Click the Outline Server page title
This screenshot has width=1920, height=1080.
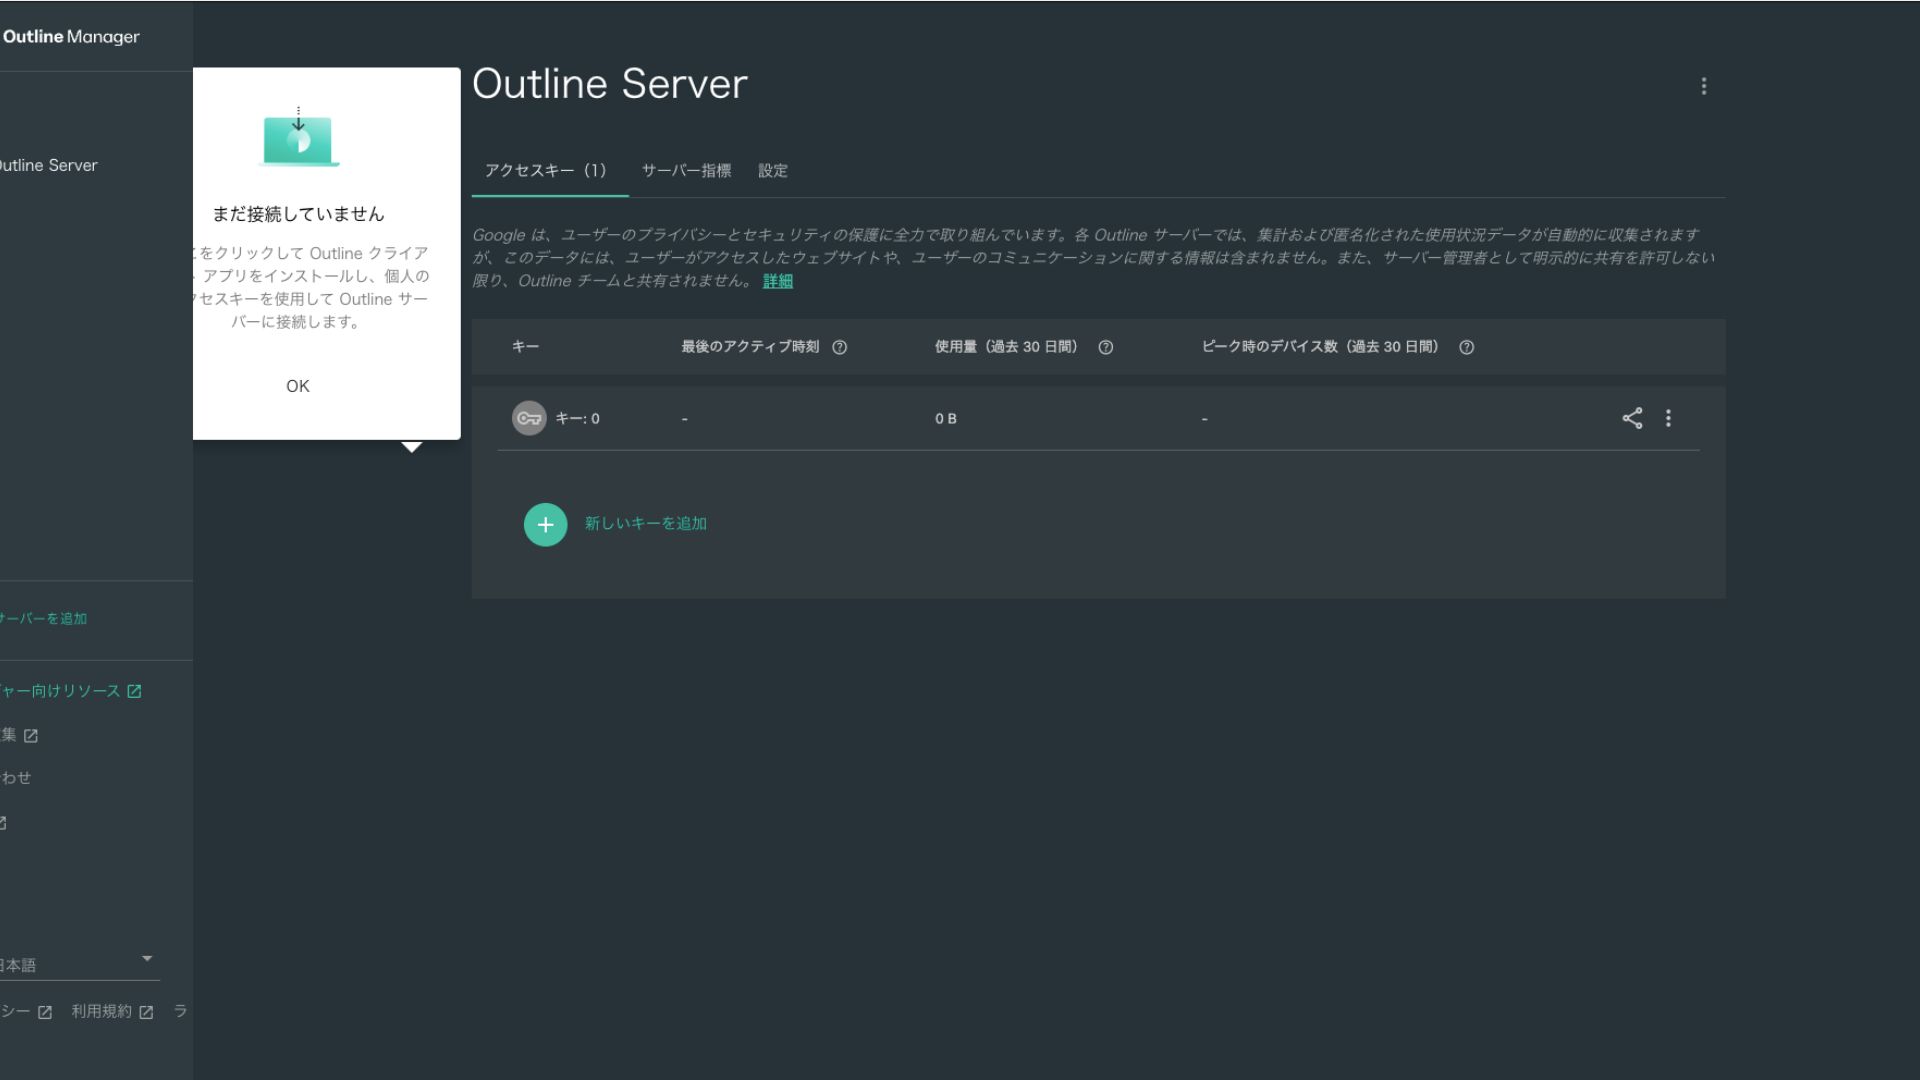tap(609, 84)
